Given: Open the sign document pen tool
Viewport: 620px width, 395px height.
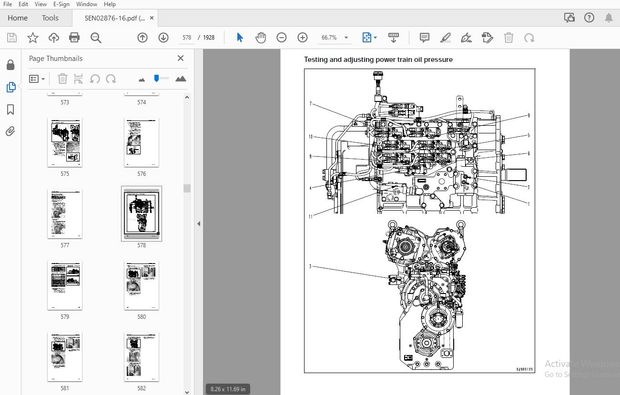Looking at the screenshot, I should (467, 38).
